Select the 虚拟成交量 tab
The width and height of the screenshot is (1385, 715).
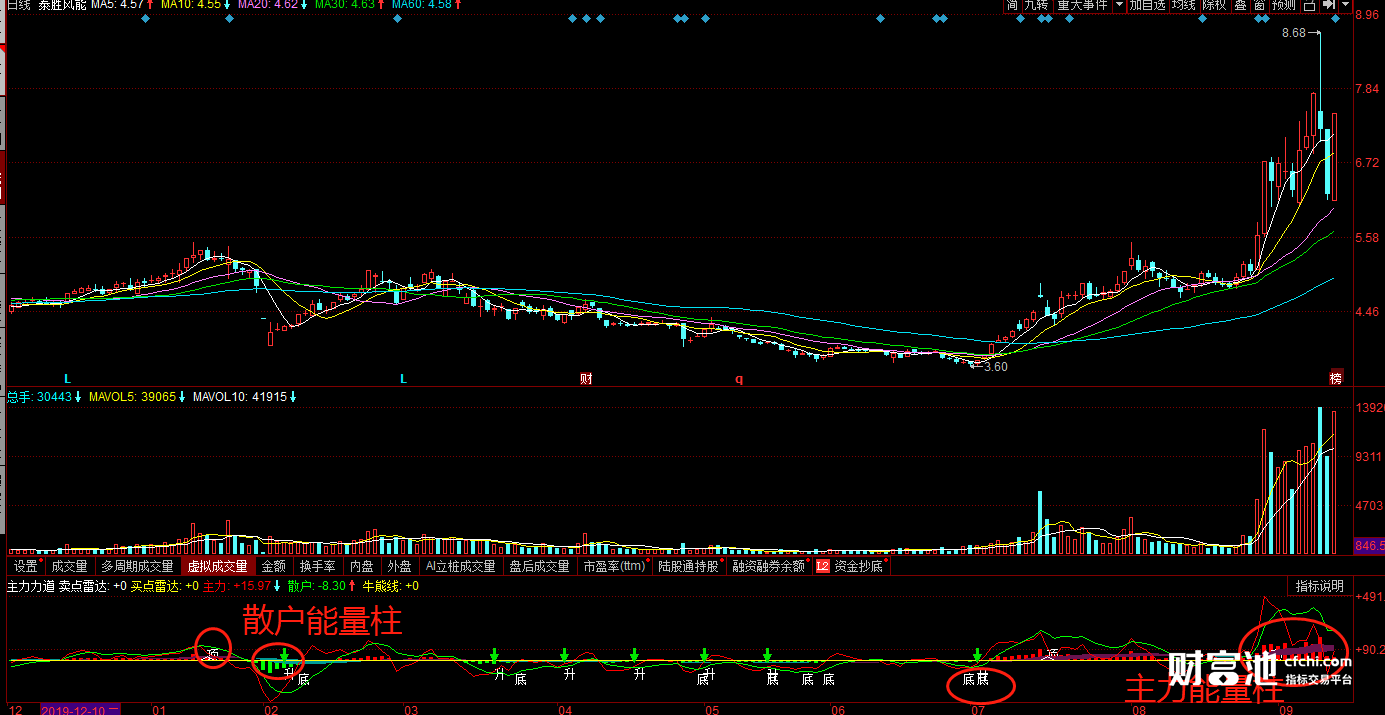coord(217,566)
